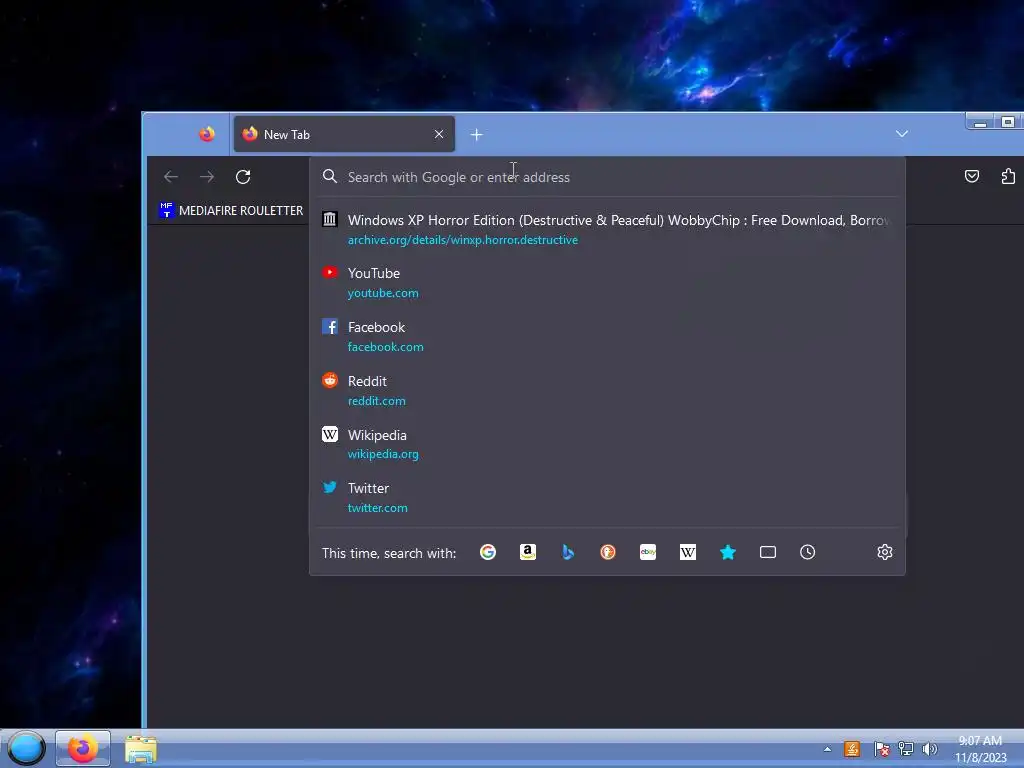Search this time with Wikipedia icon
The height and width of the screenshot is (768, 1024).
688,552
